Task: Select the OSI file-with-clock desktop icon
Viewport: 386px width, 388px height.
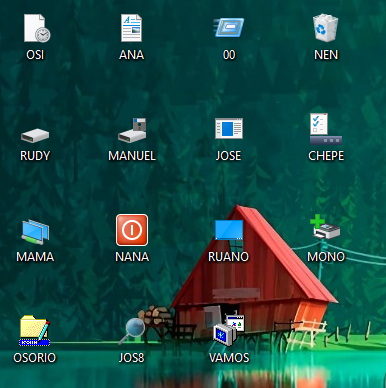Action: point(37,28)
